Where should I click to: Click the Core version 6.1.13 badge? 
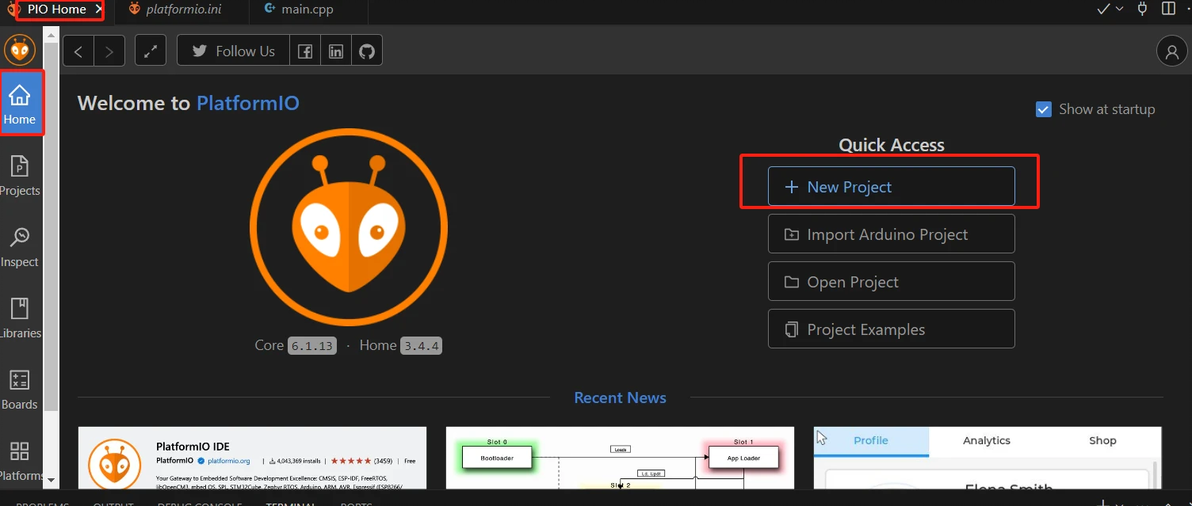[x=312, y=346]
